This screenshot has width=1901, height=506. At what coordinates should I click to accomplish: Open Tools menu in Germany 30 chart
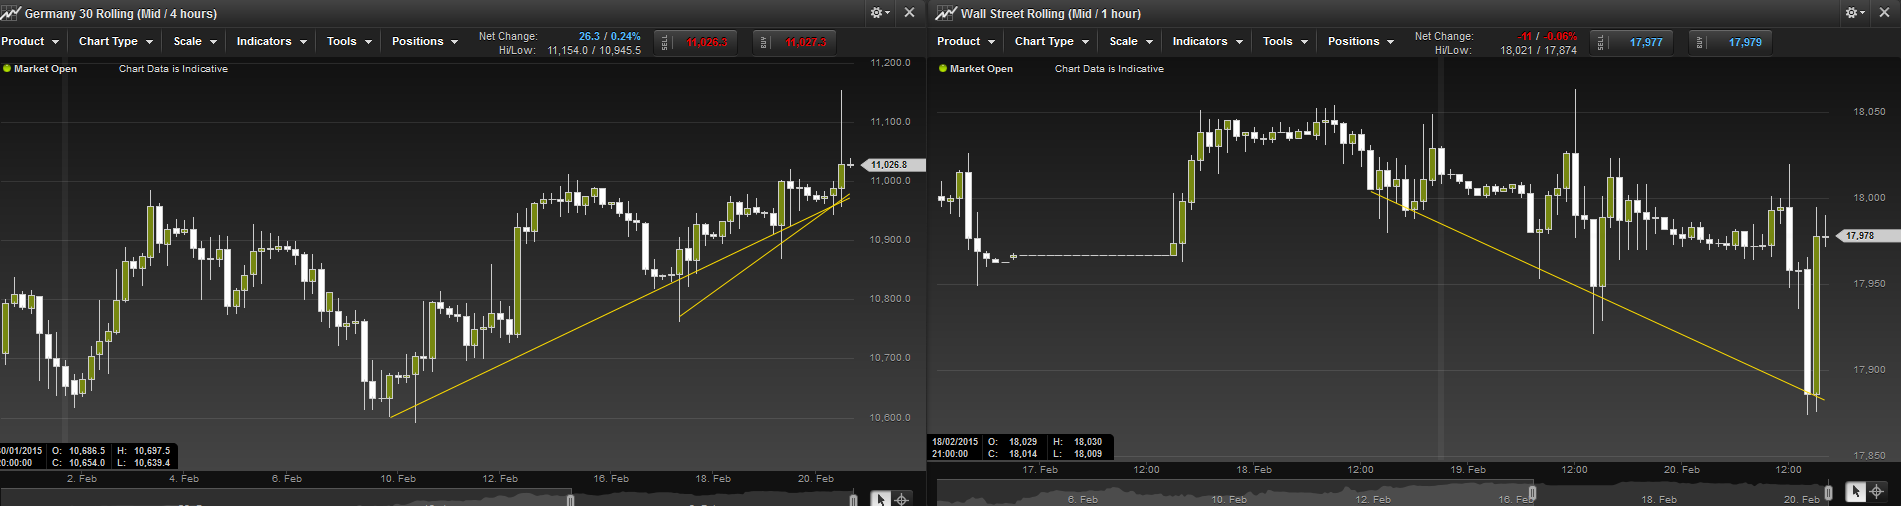point(349,41)
